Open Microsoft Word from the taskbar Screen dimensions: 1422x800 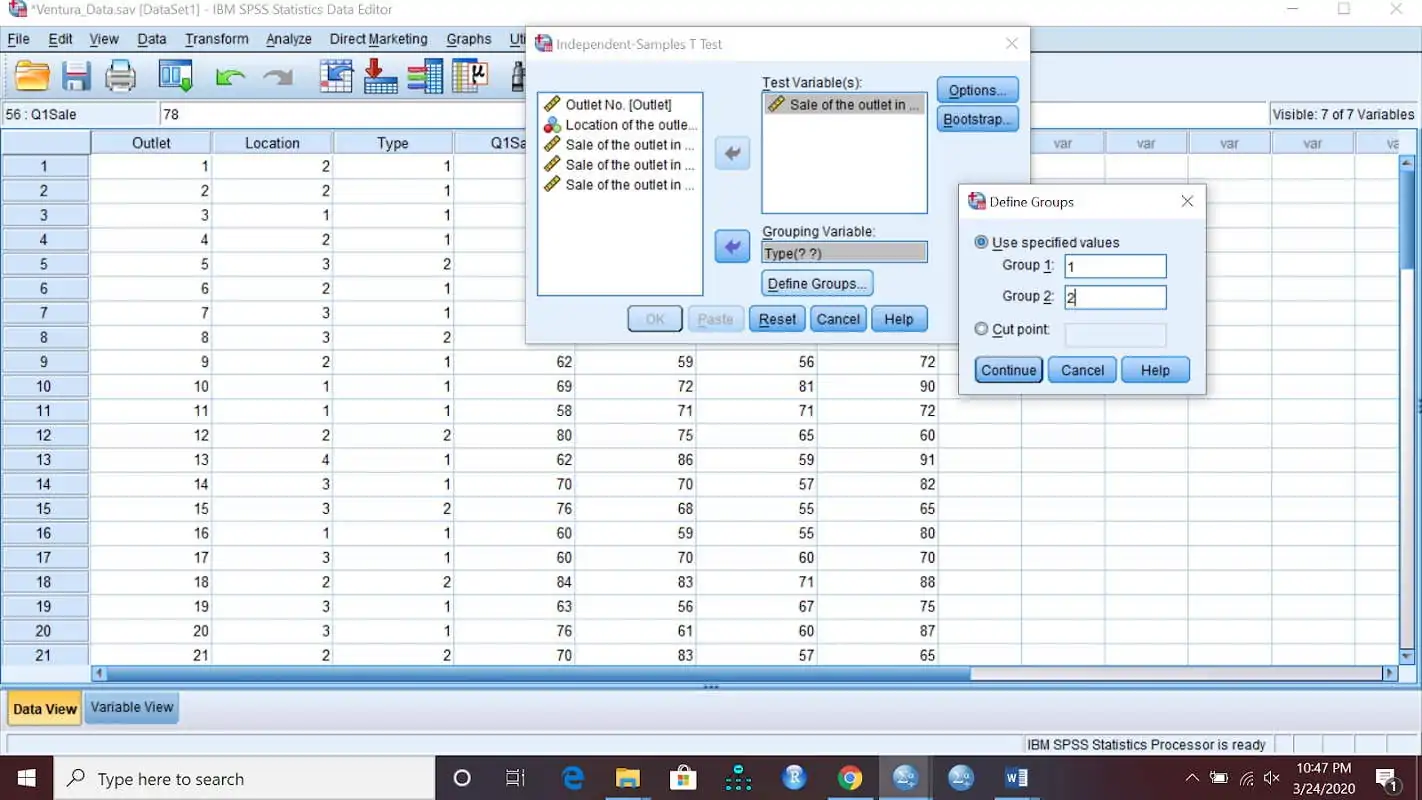[x=1016, y=778]
